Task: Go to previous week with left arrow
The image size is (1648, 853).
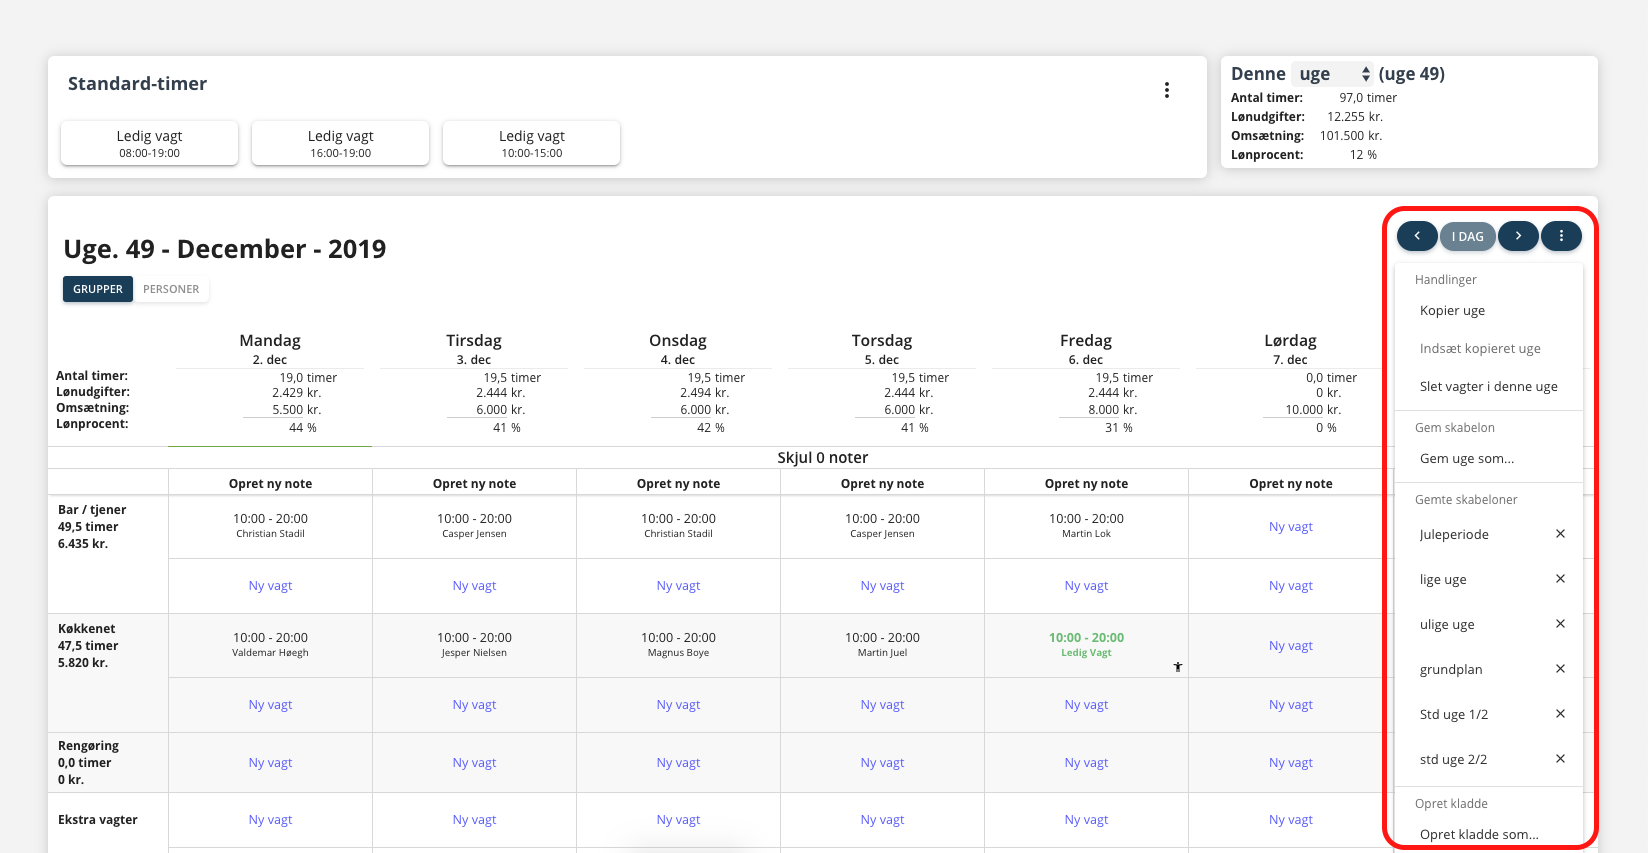Action: (1417, 236)
